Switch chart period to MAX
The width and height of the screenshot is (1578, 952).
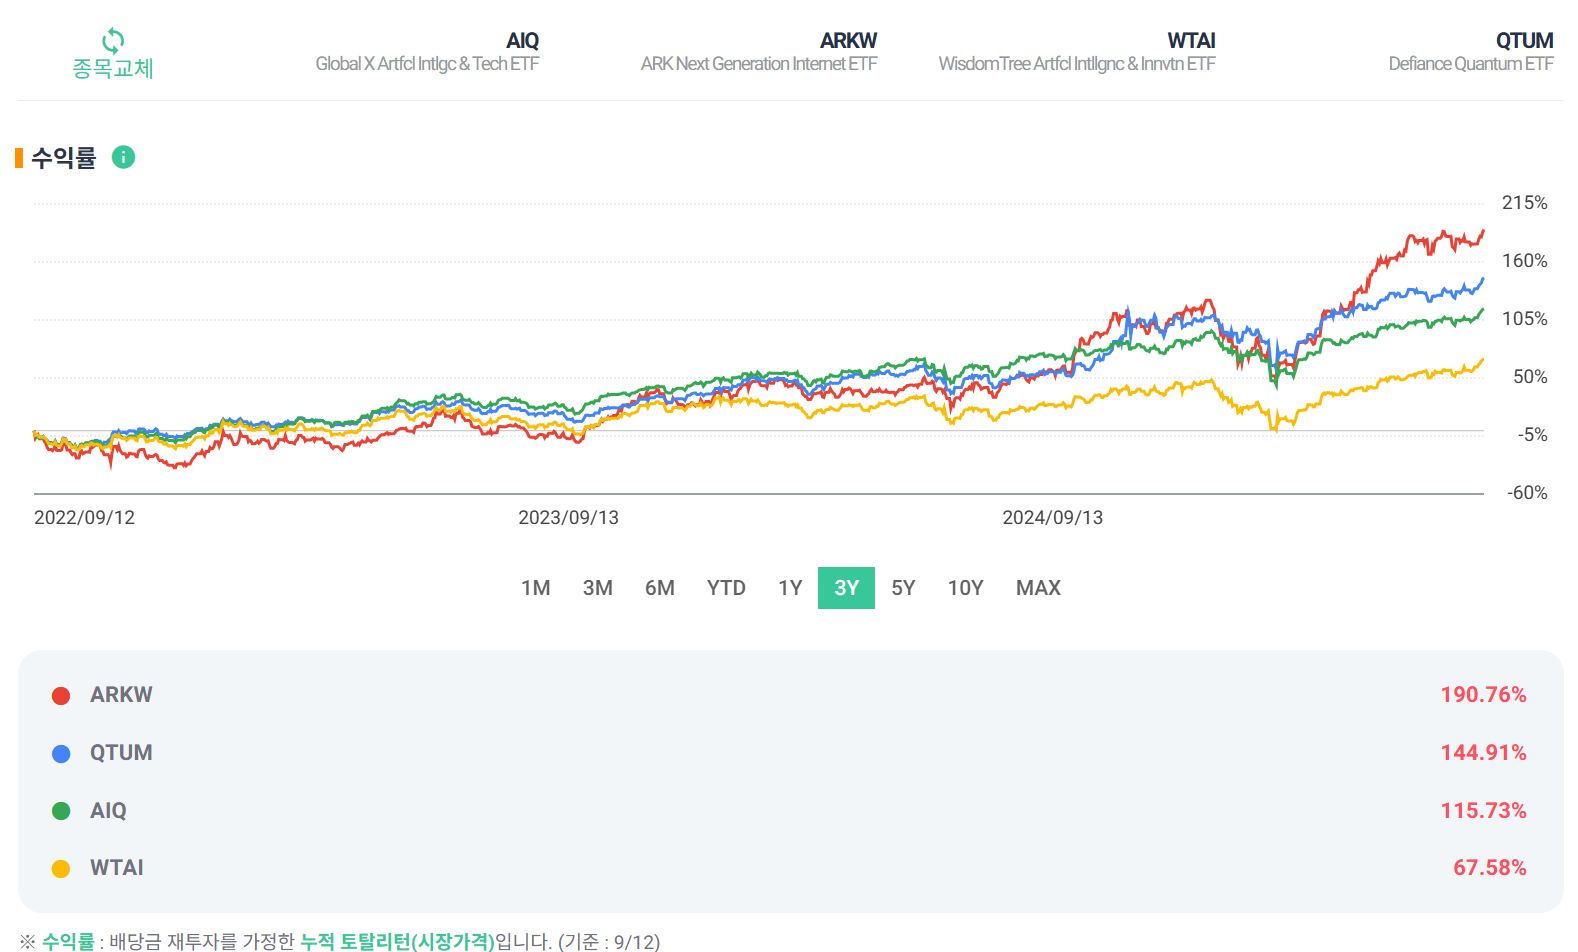[1038, 588]
